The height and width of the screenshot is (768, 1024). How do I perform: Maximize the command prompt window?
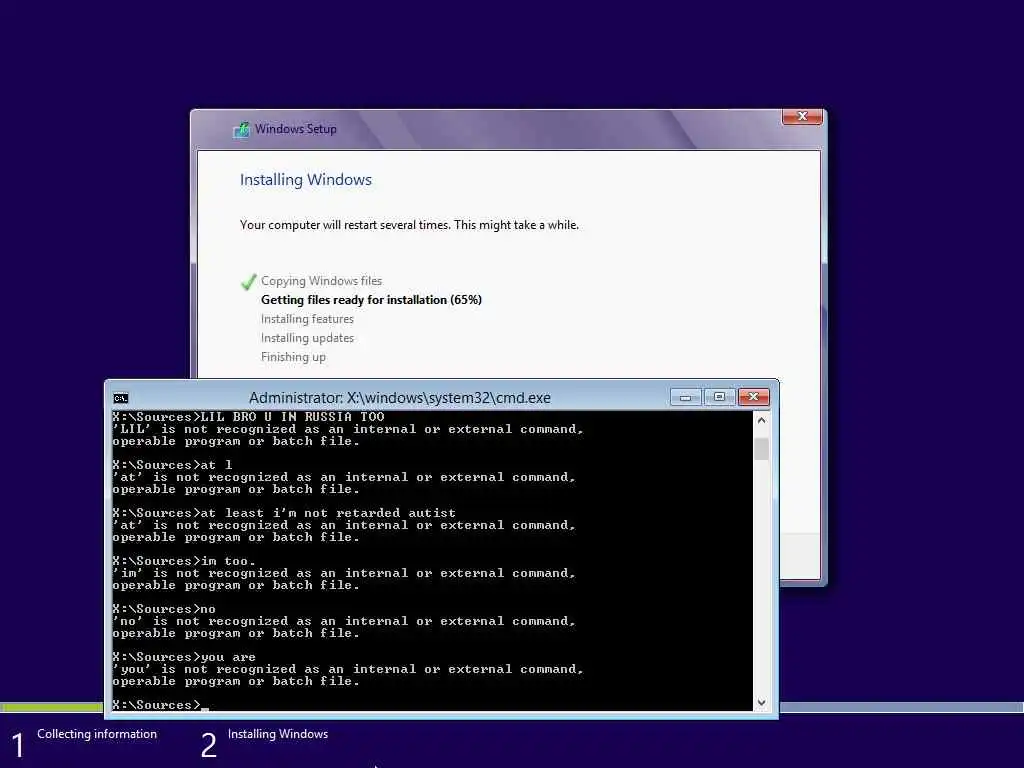(x=719, y=397)
